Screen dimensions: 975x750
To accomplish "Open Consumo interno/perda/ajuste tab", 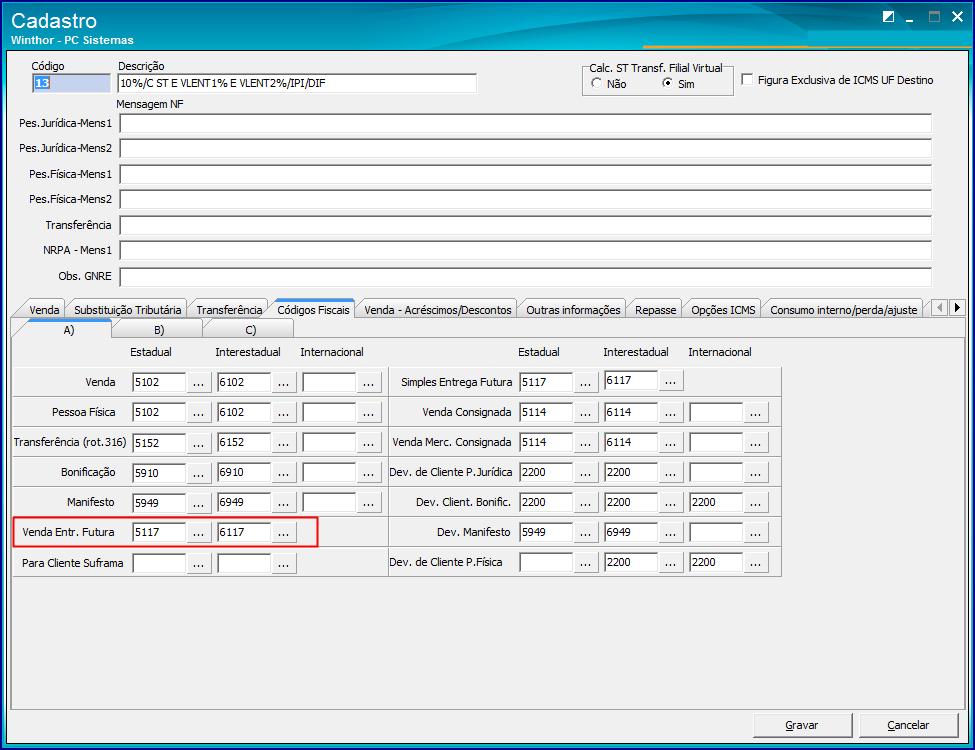I will [x=844, y=310].
